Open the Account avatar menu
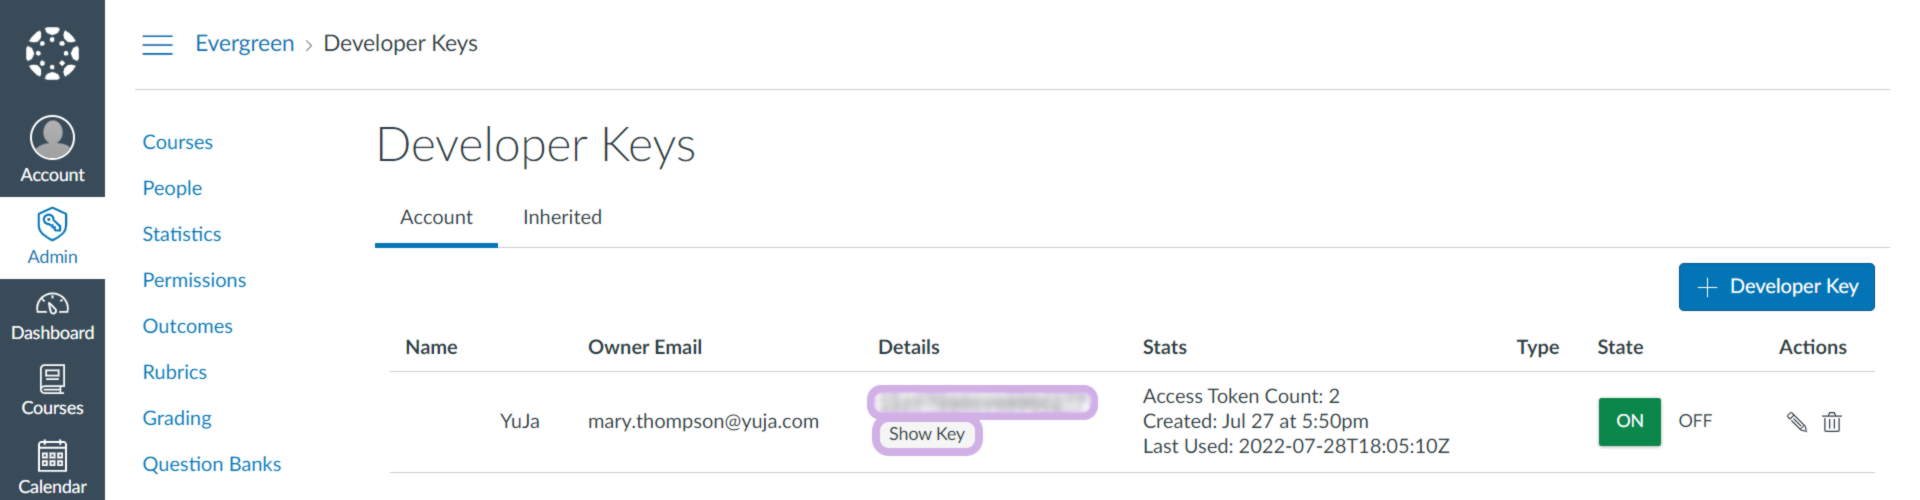The image size is (1920, 500). [52, 138]
